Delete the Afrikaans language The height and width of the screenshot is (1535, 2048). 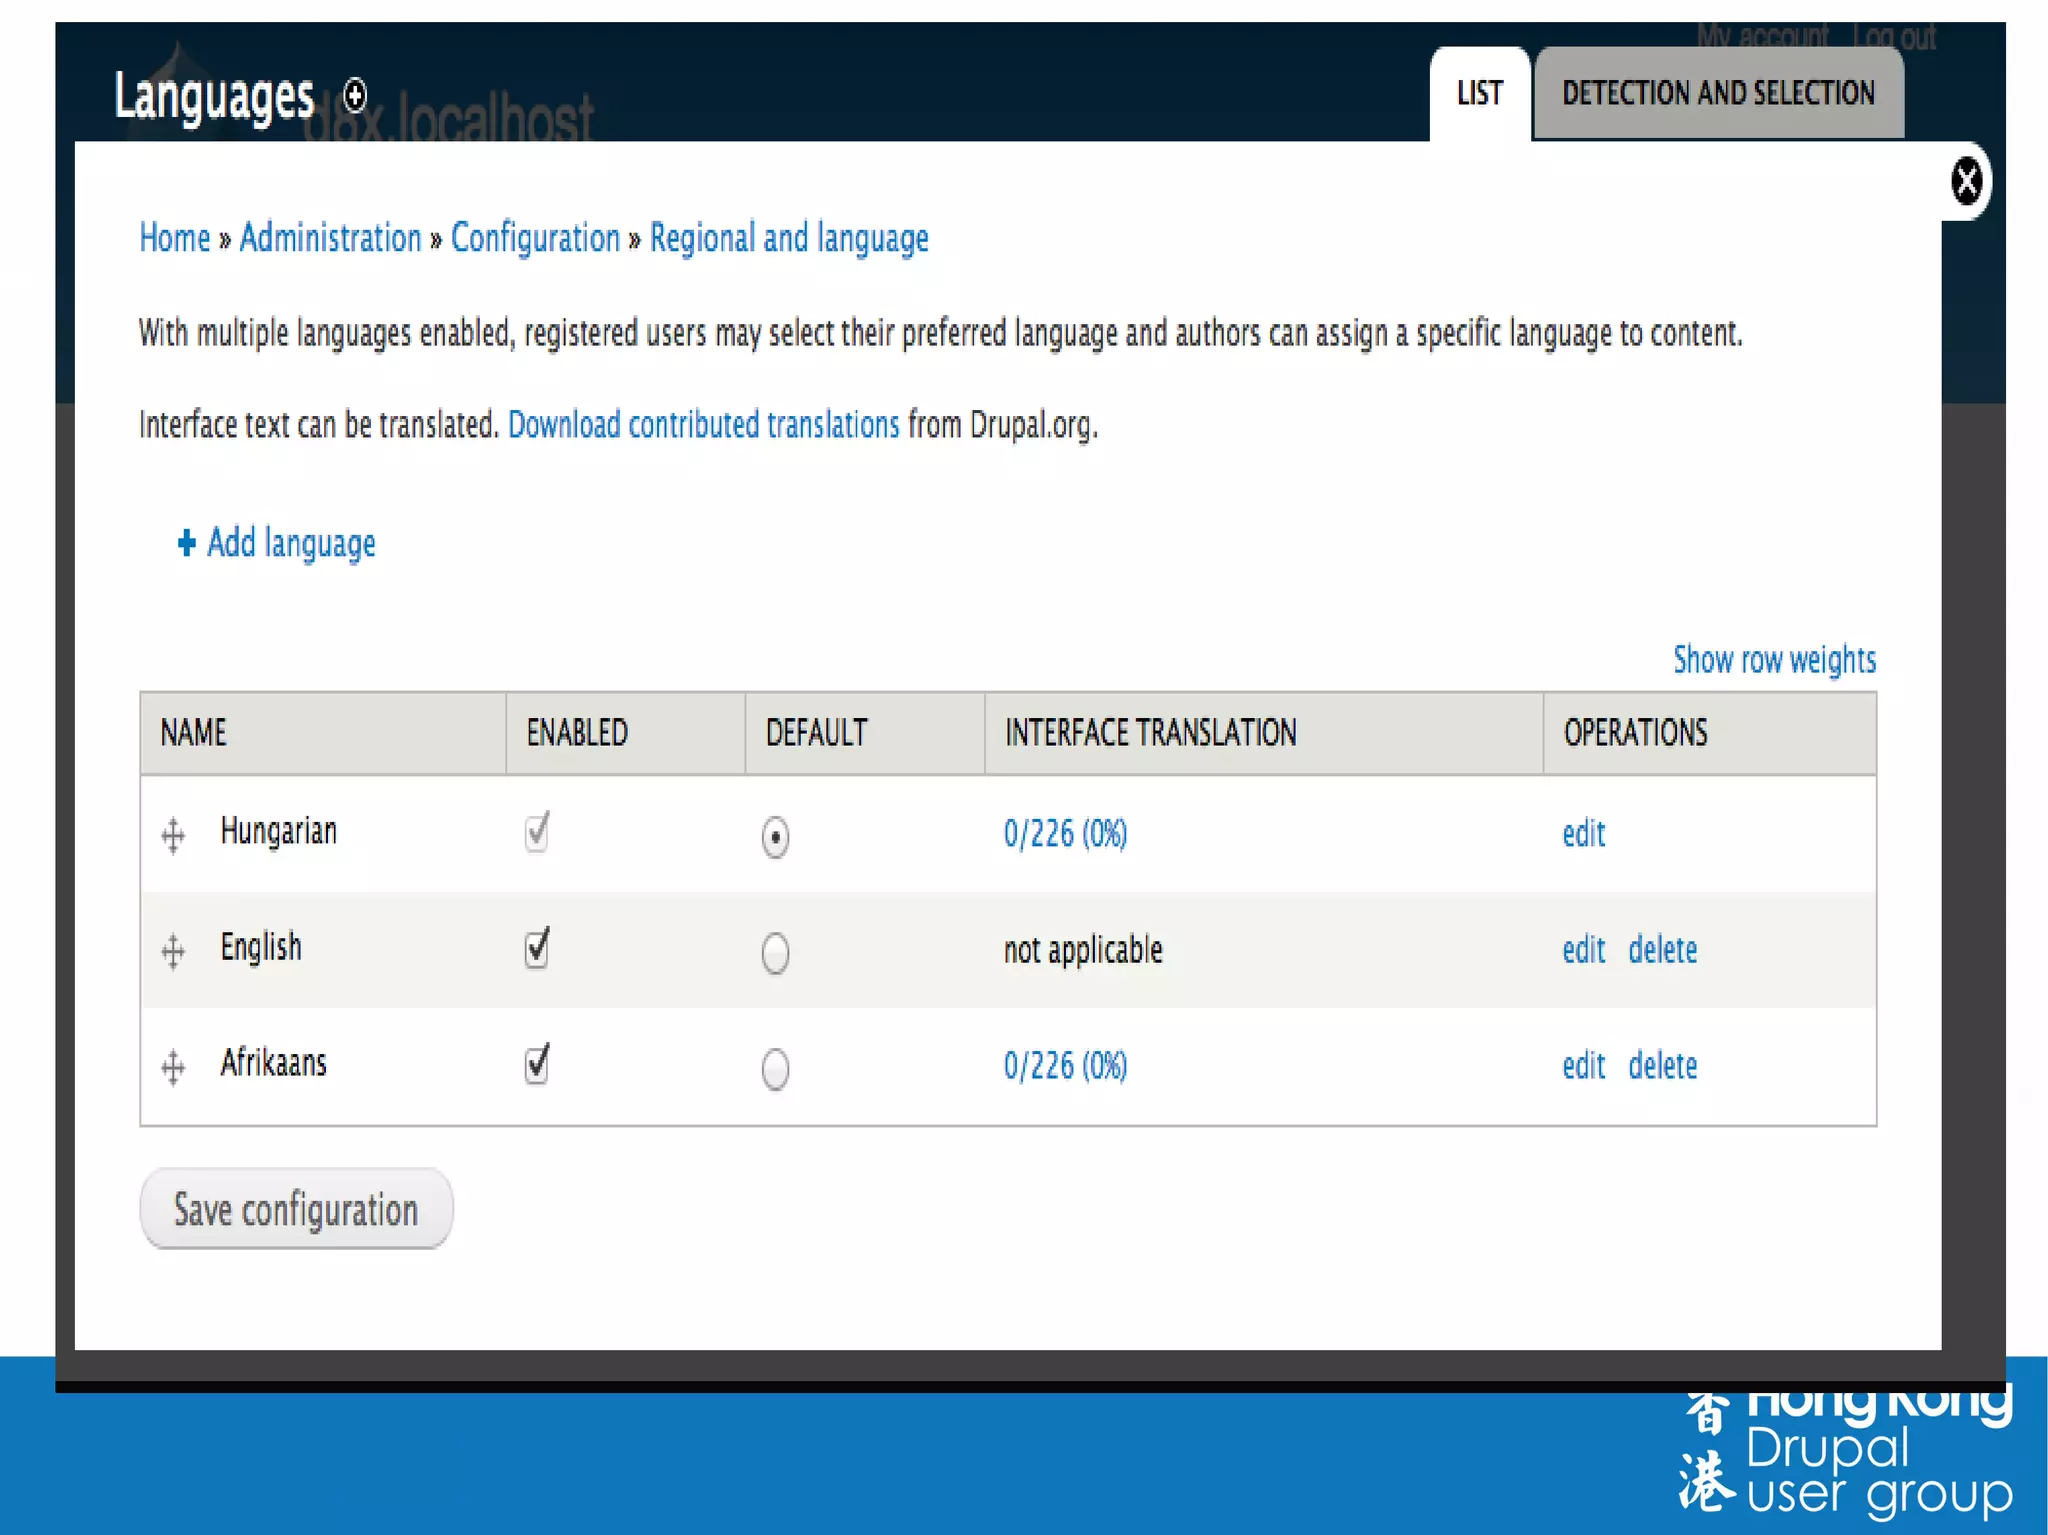tap(1662, 1066)
